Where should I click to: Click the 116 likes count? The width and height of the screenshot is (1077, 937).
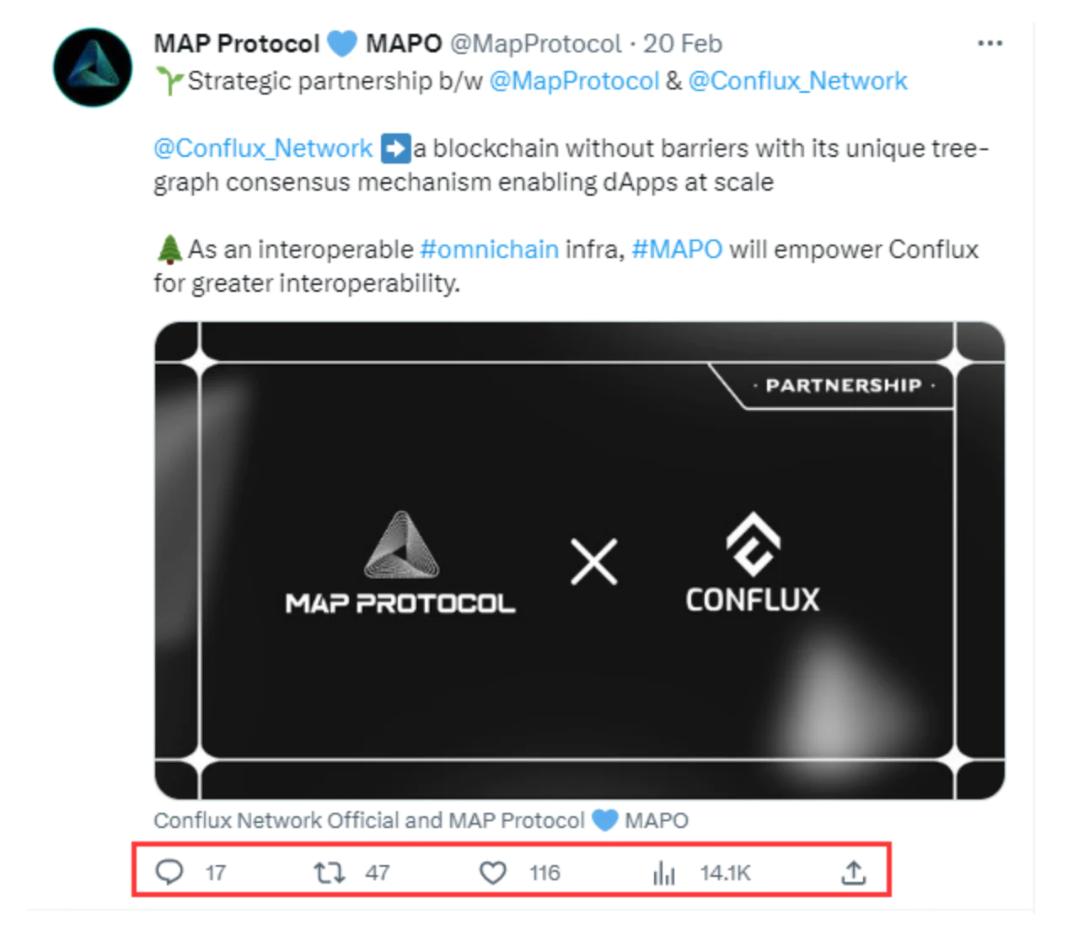(x=544, y=873)
